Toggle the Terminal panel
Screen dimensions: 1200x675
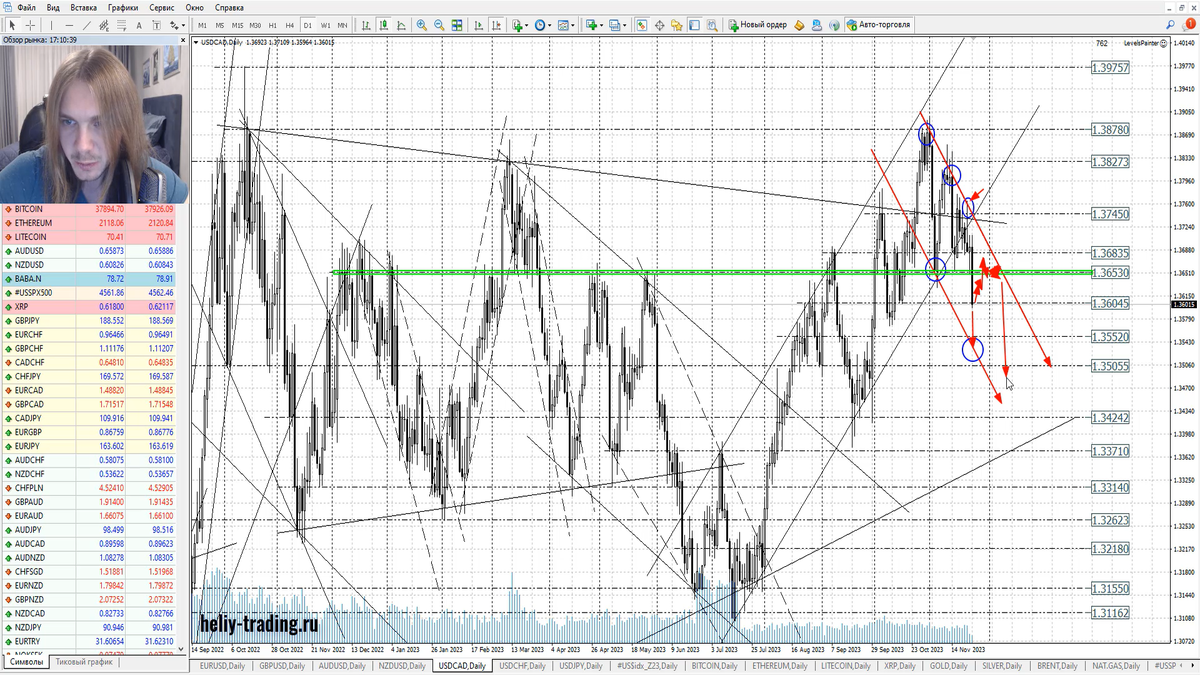(x=694, y=24)
